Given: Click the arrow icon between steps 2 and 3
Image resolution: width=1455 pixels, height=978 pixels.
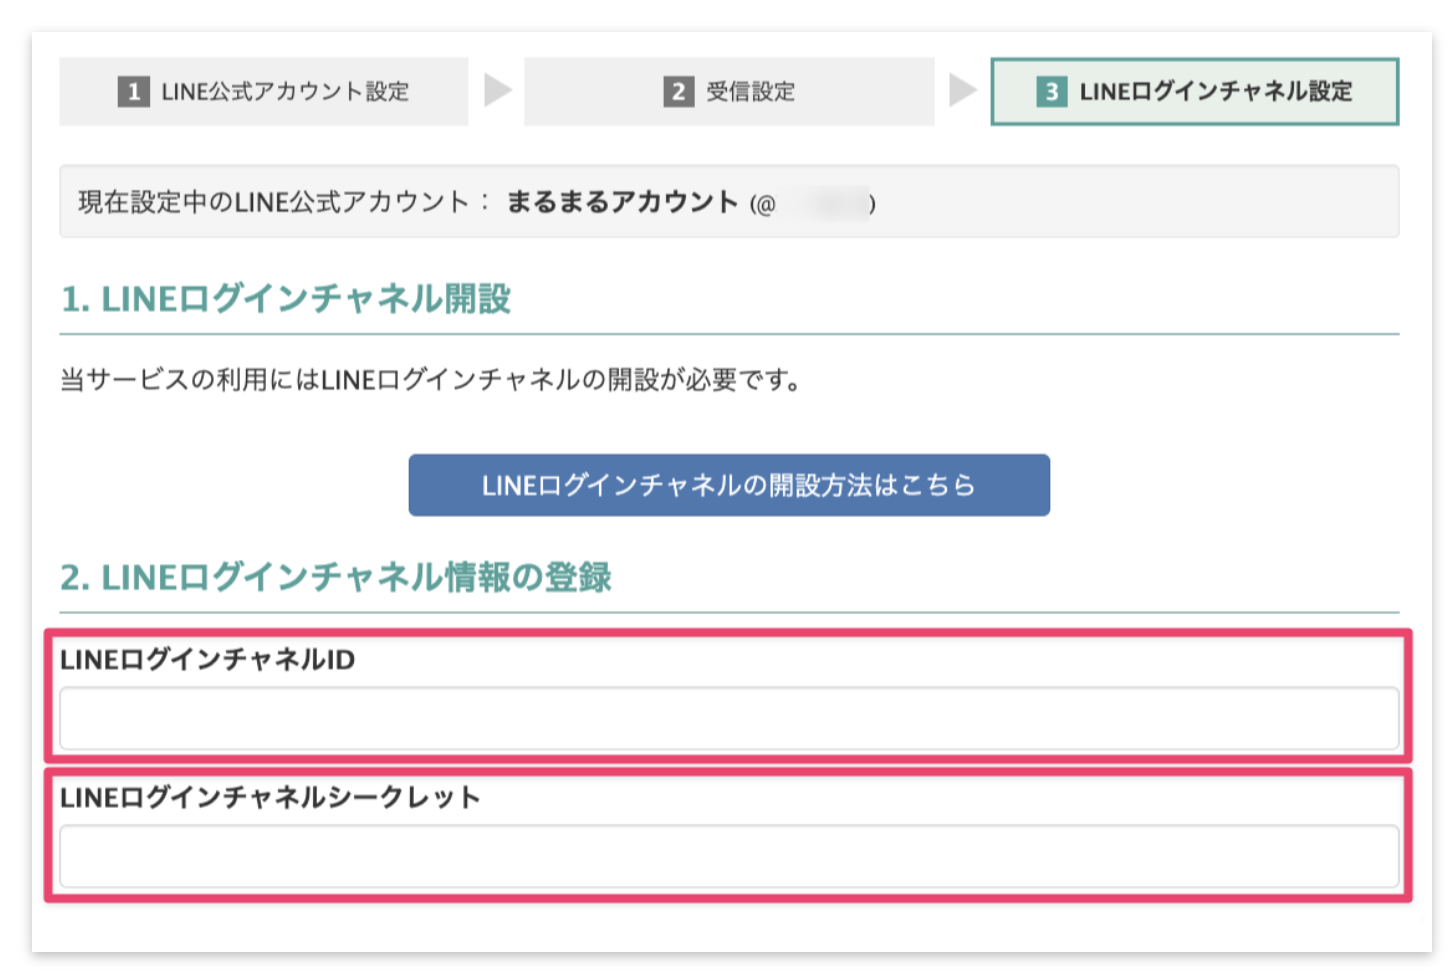Looking at the screenshot, I should 961,92.
